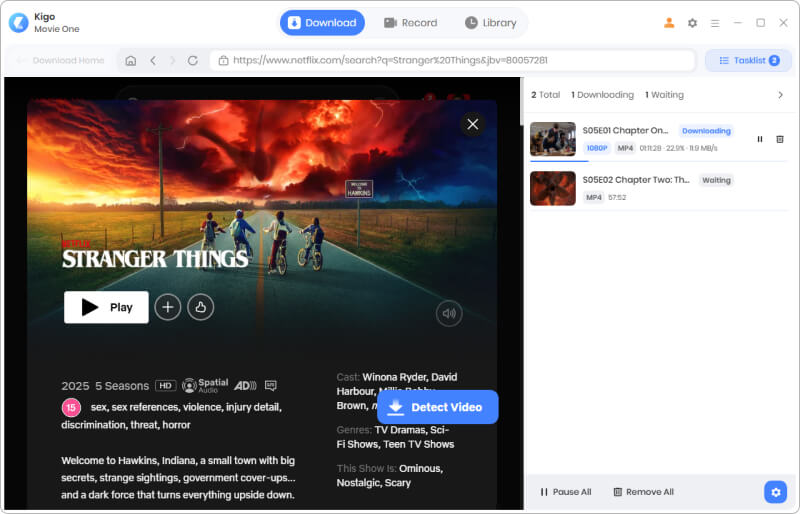Click the TV Dramas genre link

click(401, 430)
